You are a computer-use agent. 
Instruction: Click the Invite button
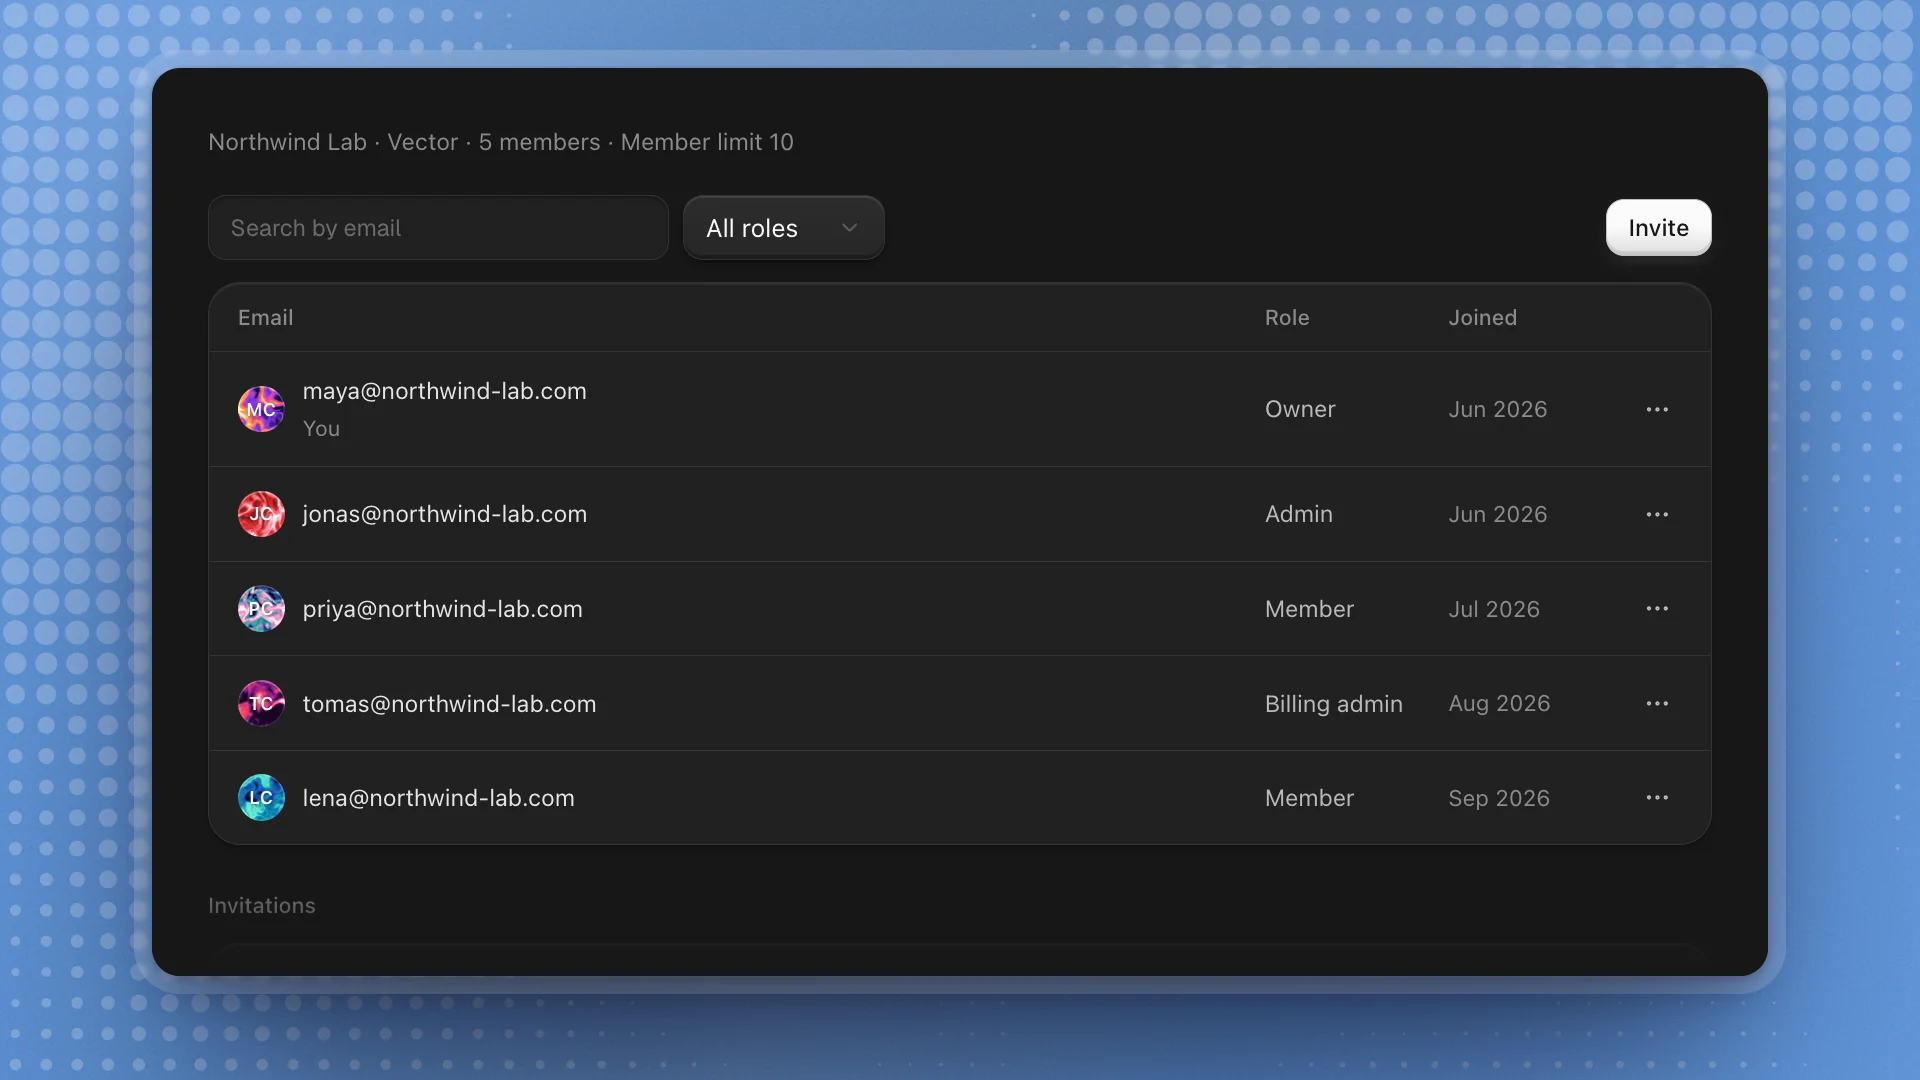(1658, 228)
